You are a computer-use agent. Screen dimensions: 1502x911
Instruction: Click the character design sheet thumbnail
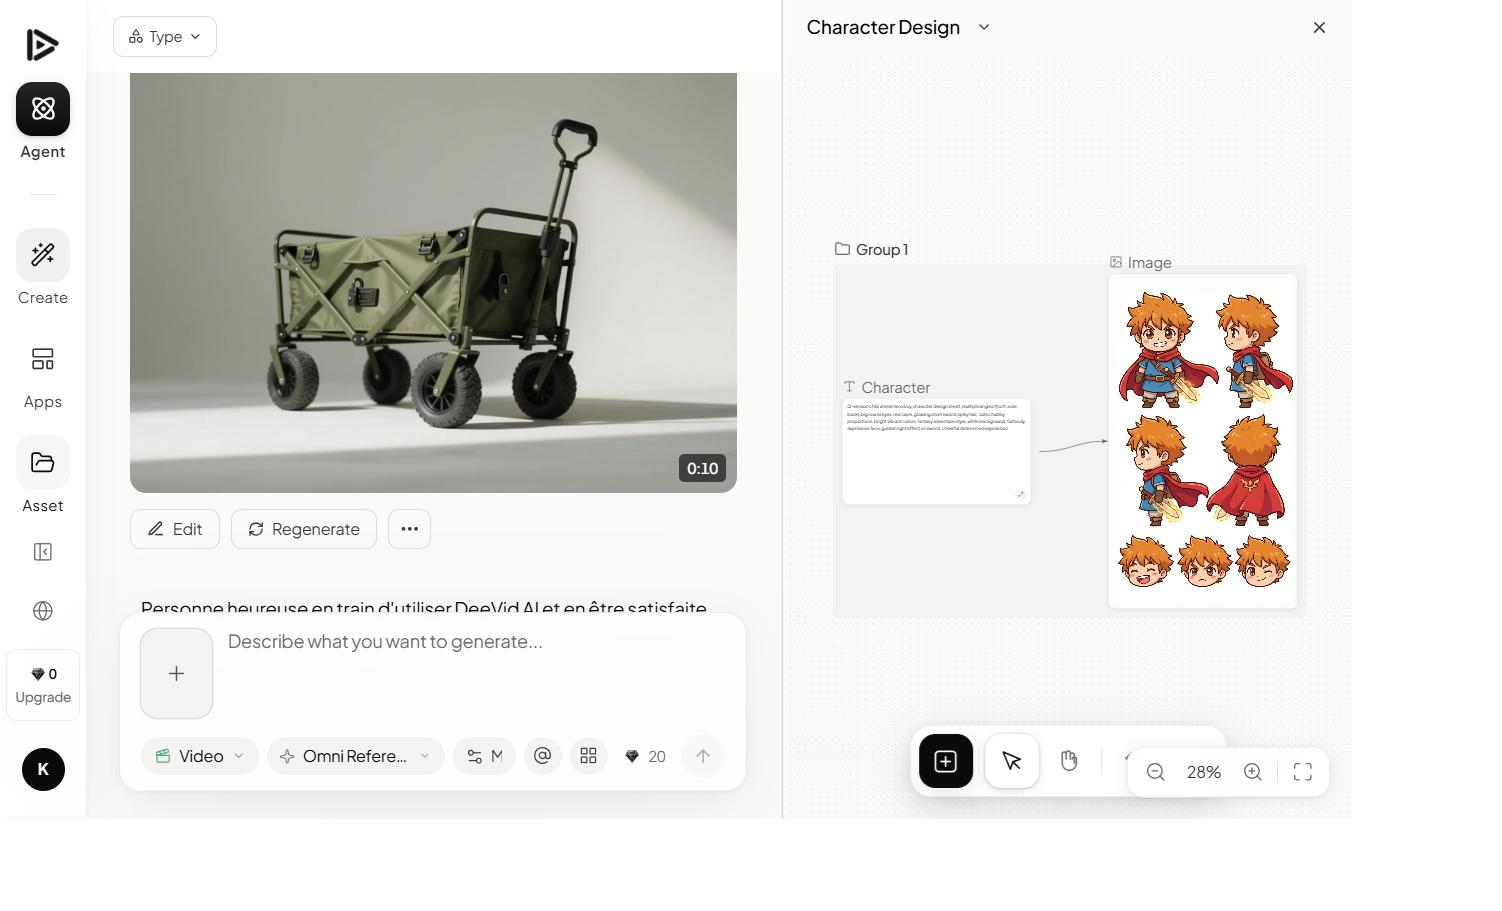pyautogui.click(x=1202, y=440)
